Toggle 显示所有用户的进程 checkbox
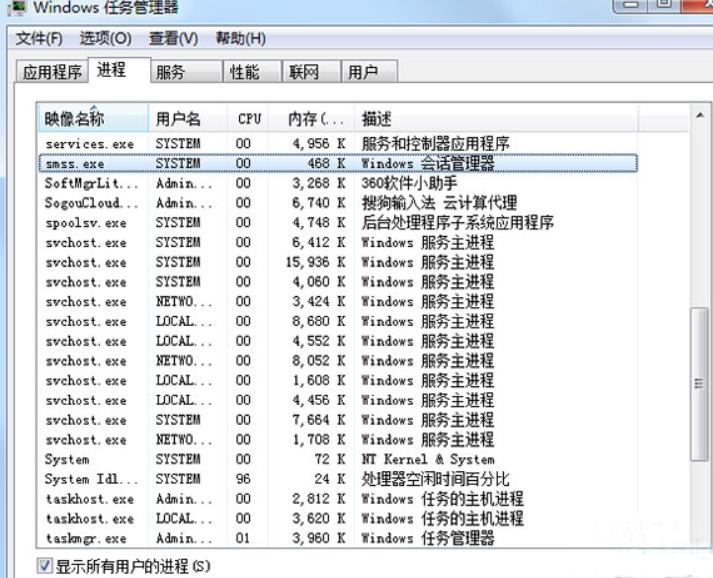Screen dimensions: 713x578 pos(45,566)
